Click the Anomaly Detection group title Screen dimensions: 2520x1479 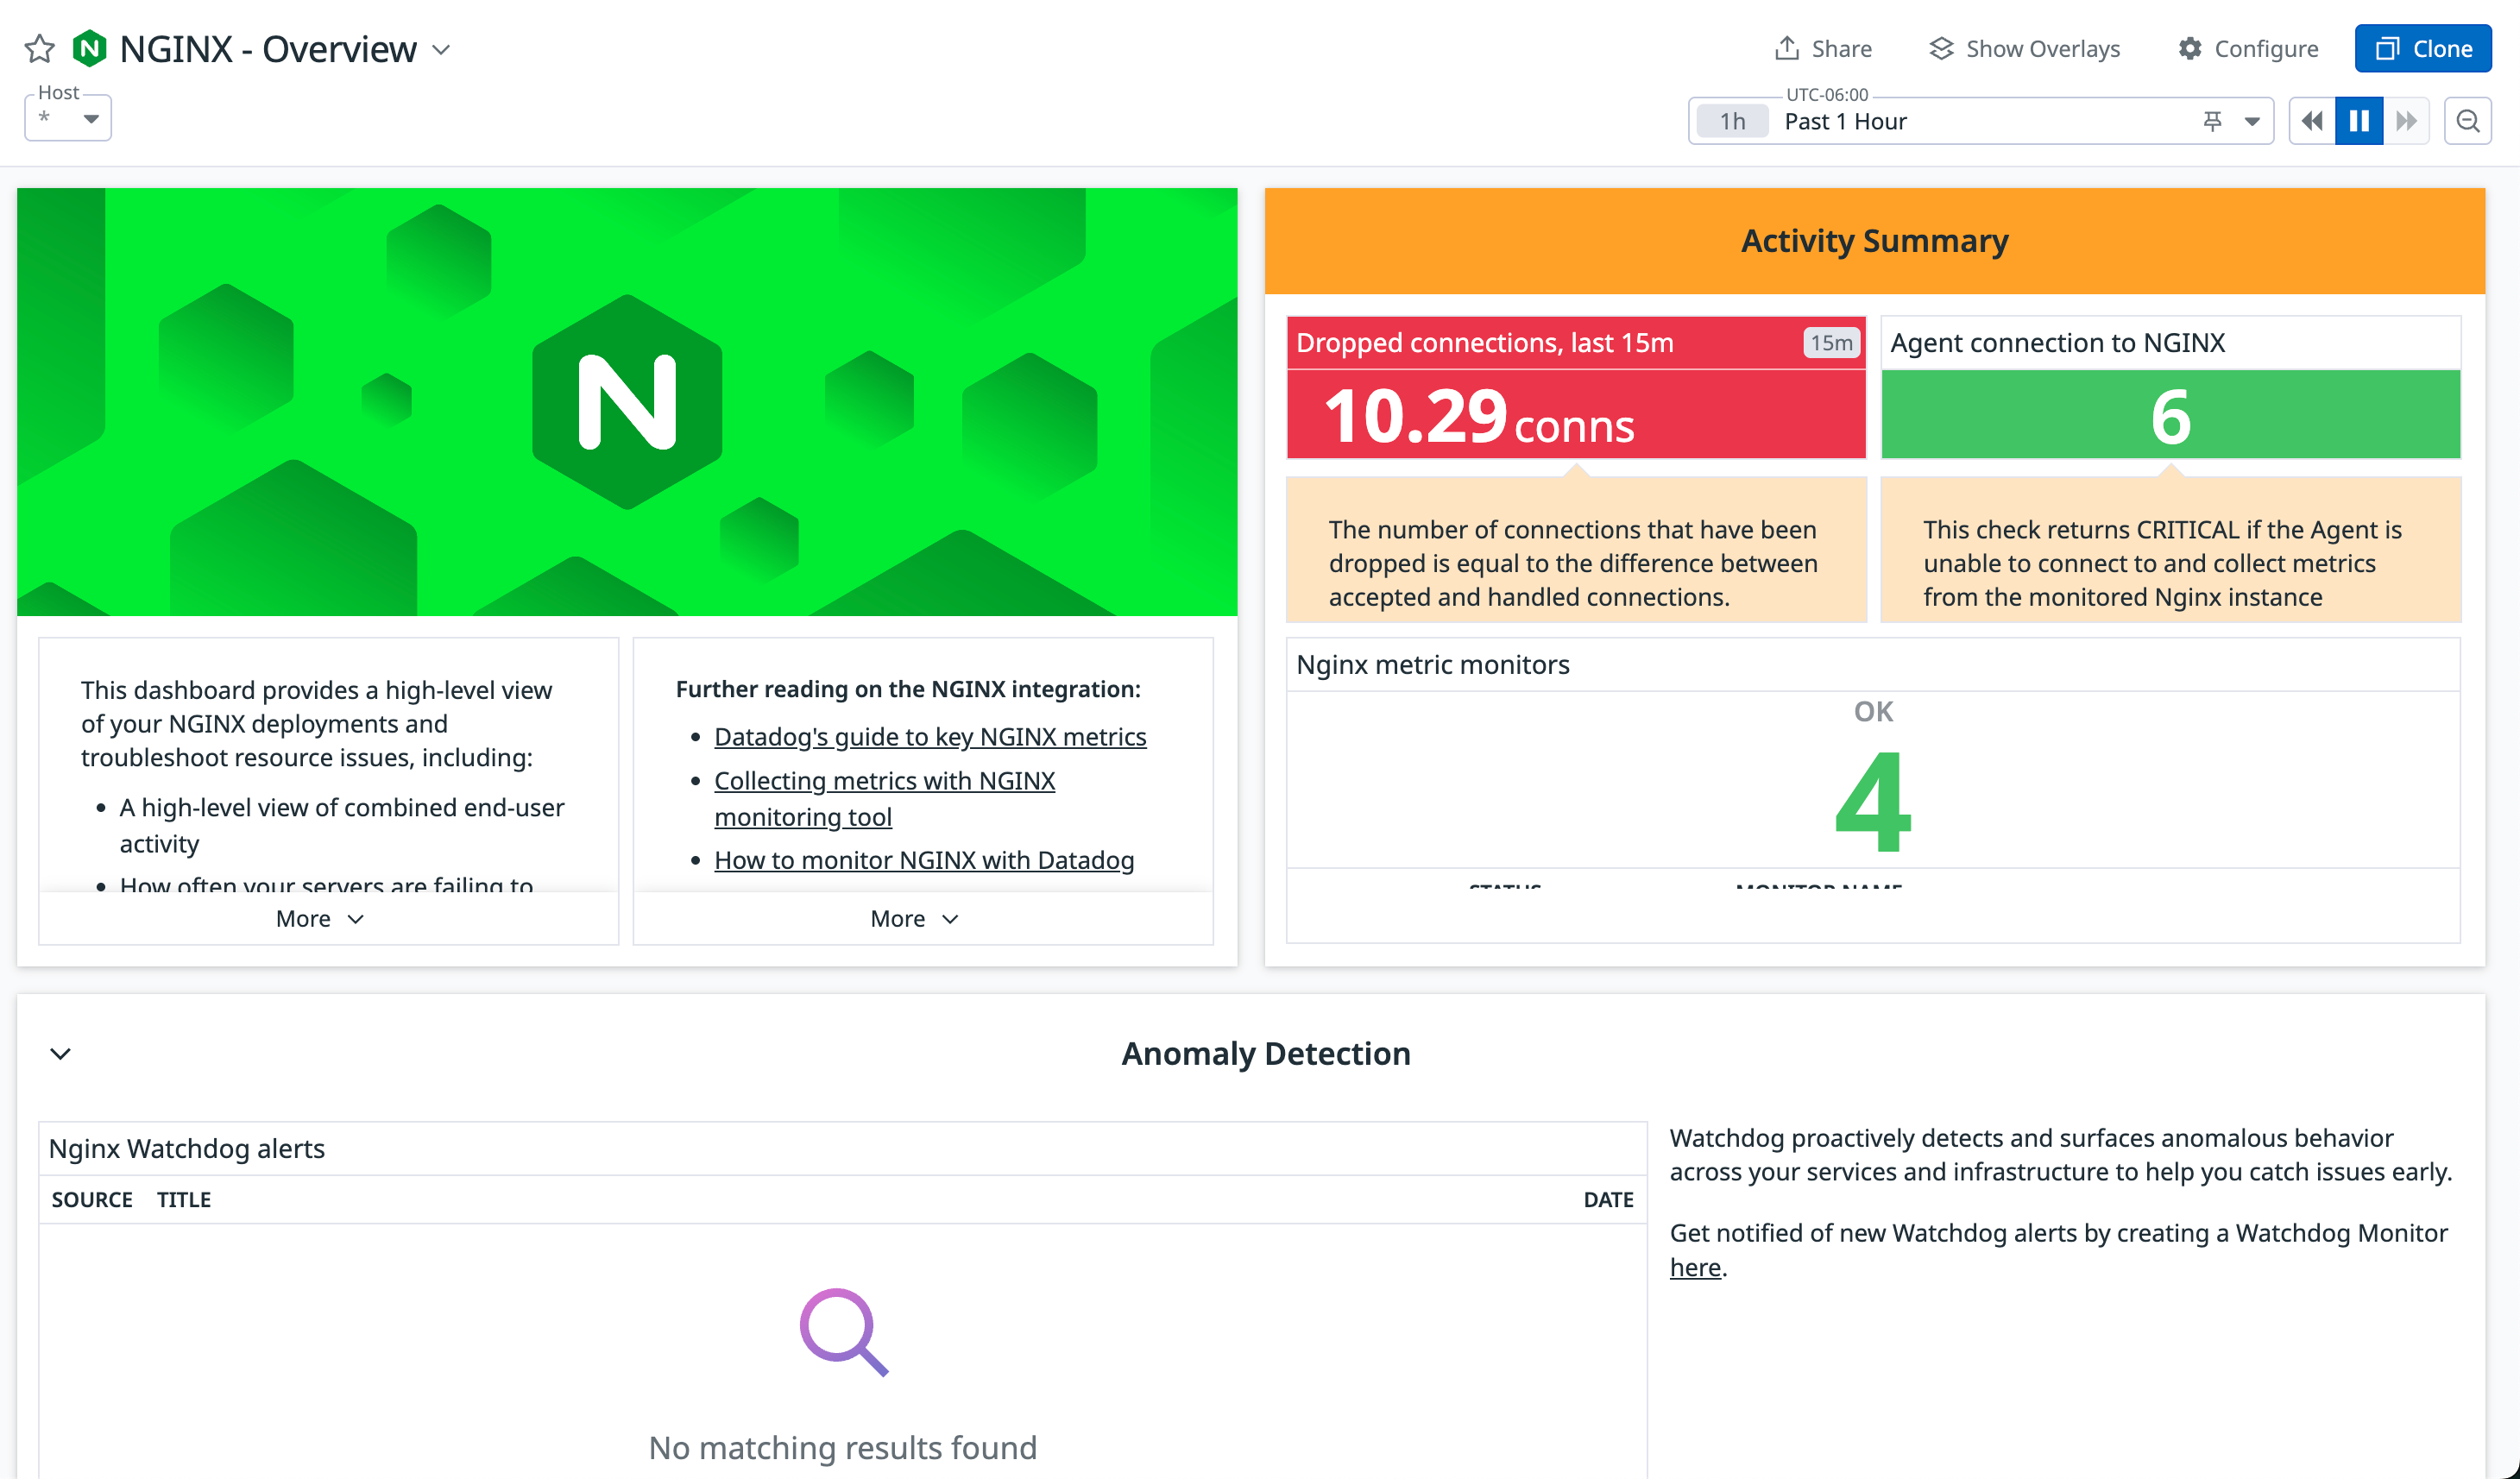coord(1266,1054)
